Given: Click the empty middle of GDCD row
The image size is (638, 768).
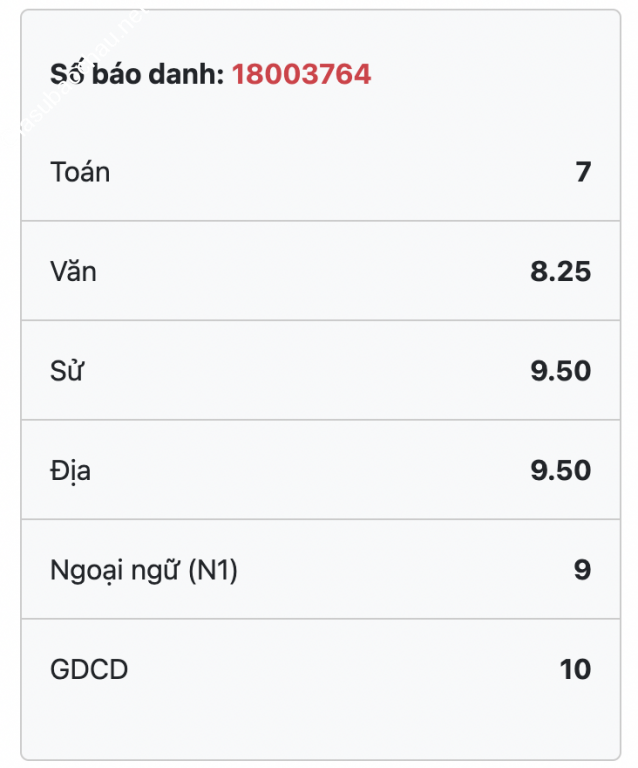Looking at the screenshot, I should [x=321, y=669].
